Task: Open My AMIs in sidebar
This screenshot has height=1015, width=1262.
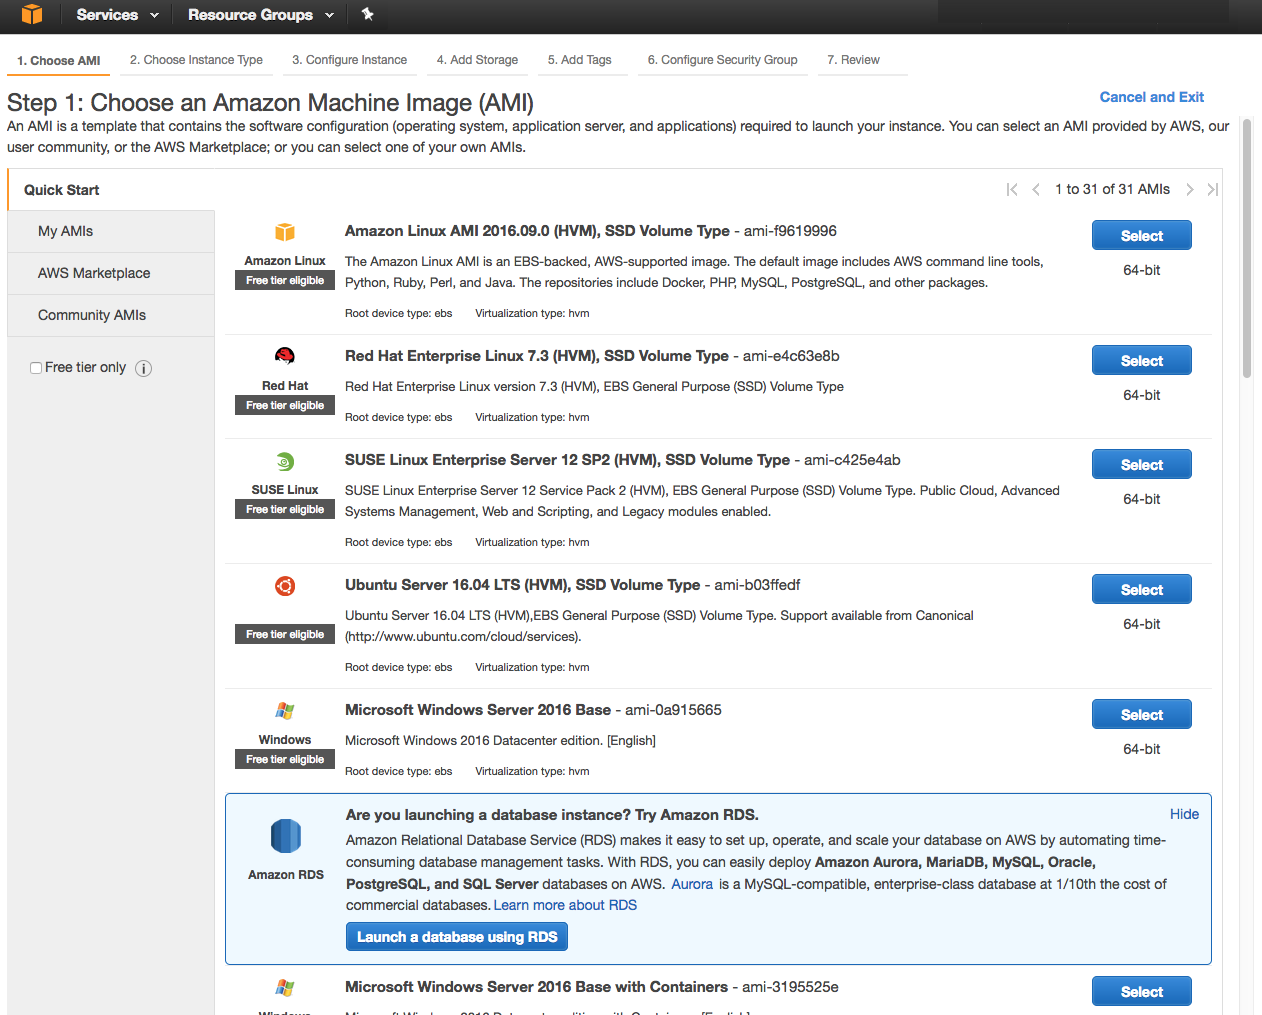Action: point(111,231)
